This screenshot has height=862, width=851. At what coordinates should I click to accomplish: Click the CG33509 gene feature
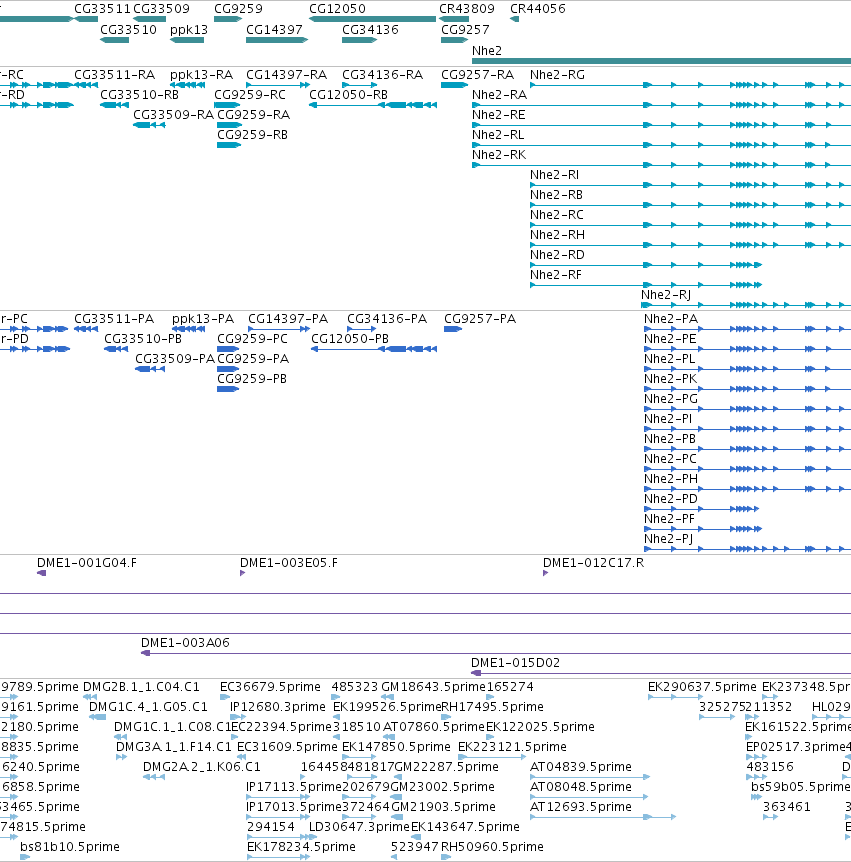point(150,19)
